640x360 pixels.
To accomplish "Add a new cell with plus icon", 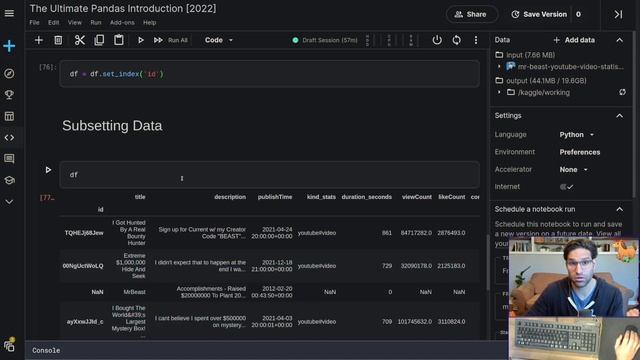I will (x=39, y=40).
